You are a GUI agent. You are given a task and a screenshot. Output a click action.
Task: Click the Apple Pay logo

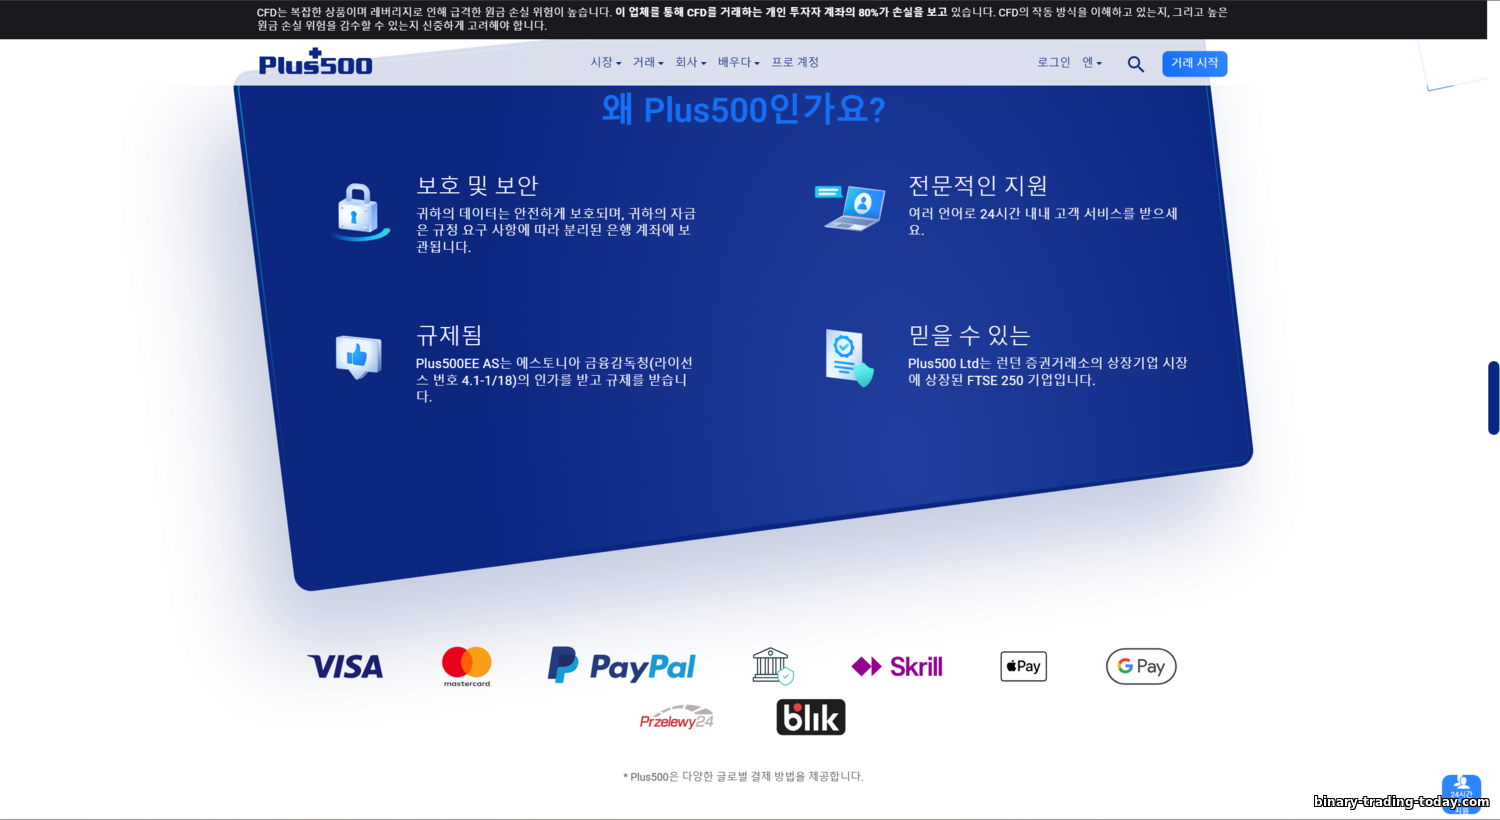click(x=1023, y=666)
